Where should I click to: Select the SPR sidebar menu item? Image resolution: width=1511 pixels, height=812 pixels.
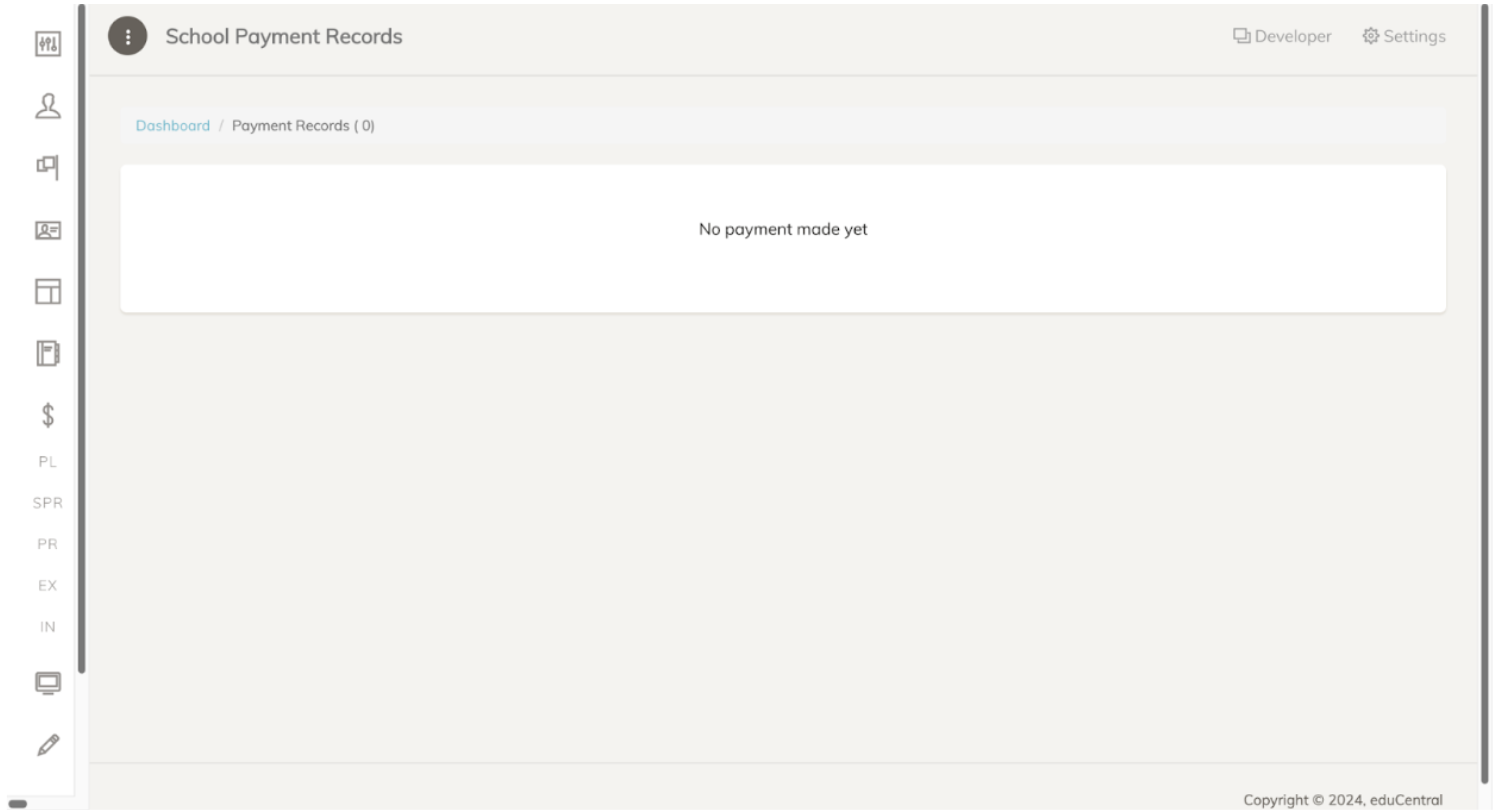click(47, 503)
